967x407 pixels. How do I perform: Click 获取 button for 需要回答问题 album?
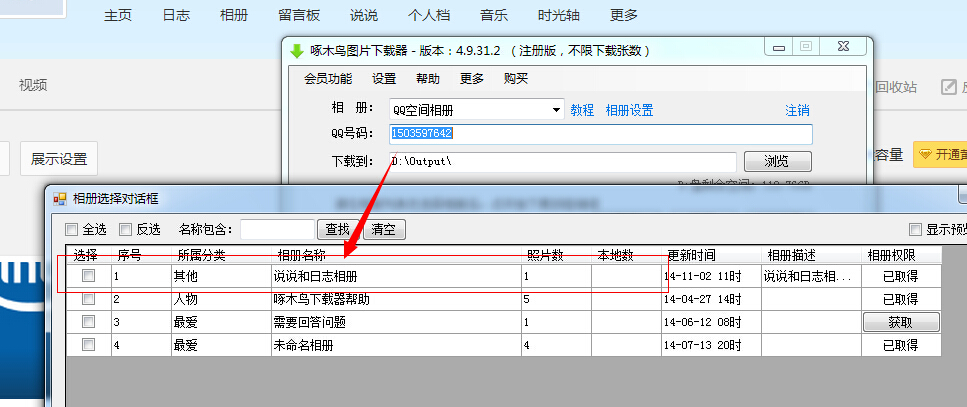tap(901, 322)
